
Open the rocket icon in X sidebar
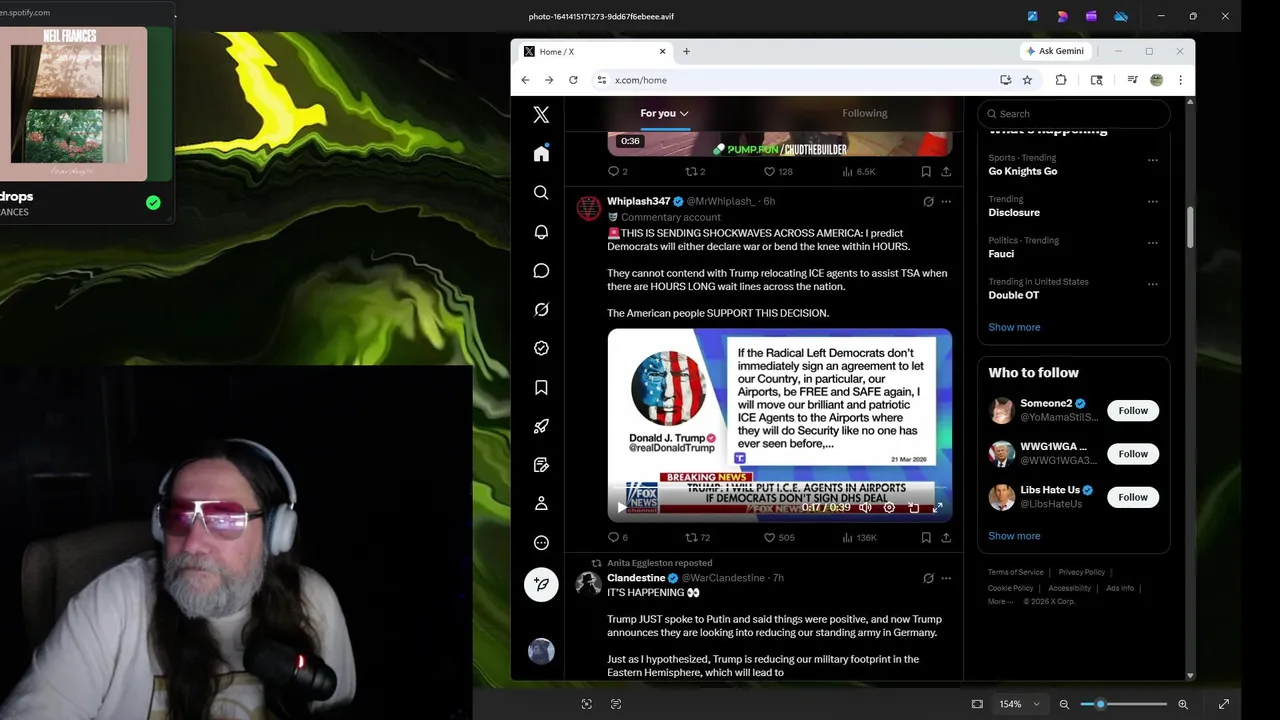541,426
